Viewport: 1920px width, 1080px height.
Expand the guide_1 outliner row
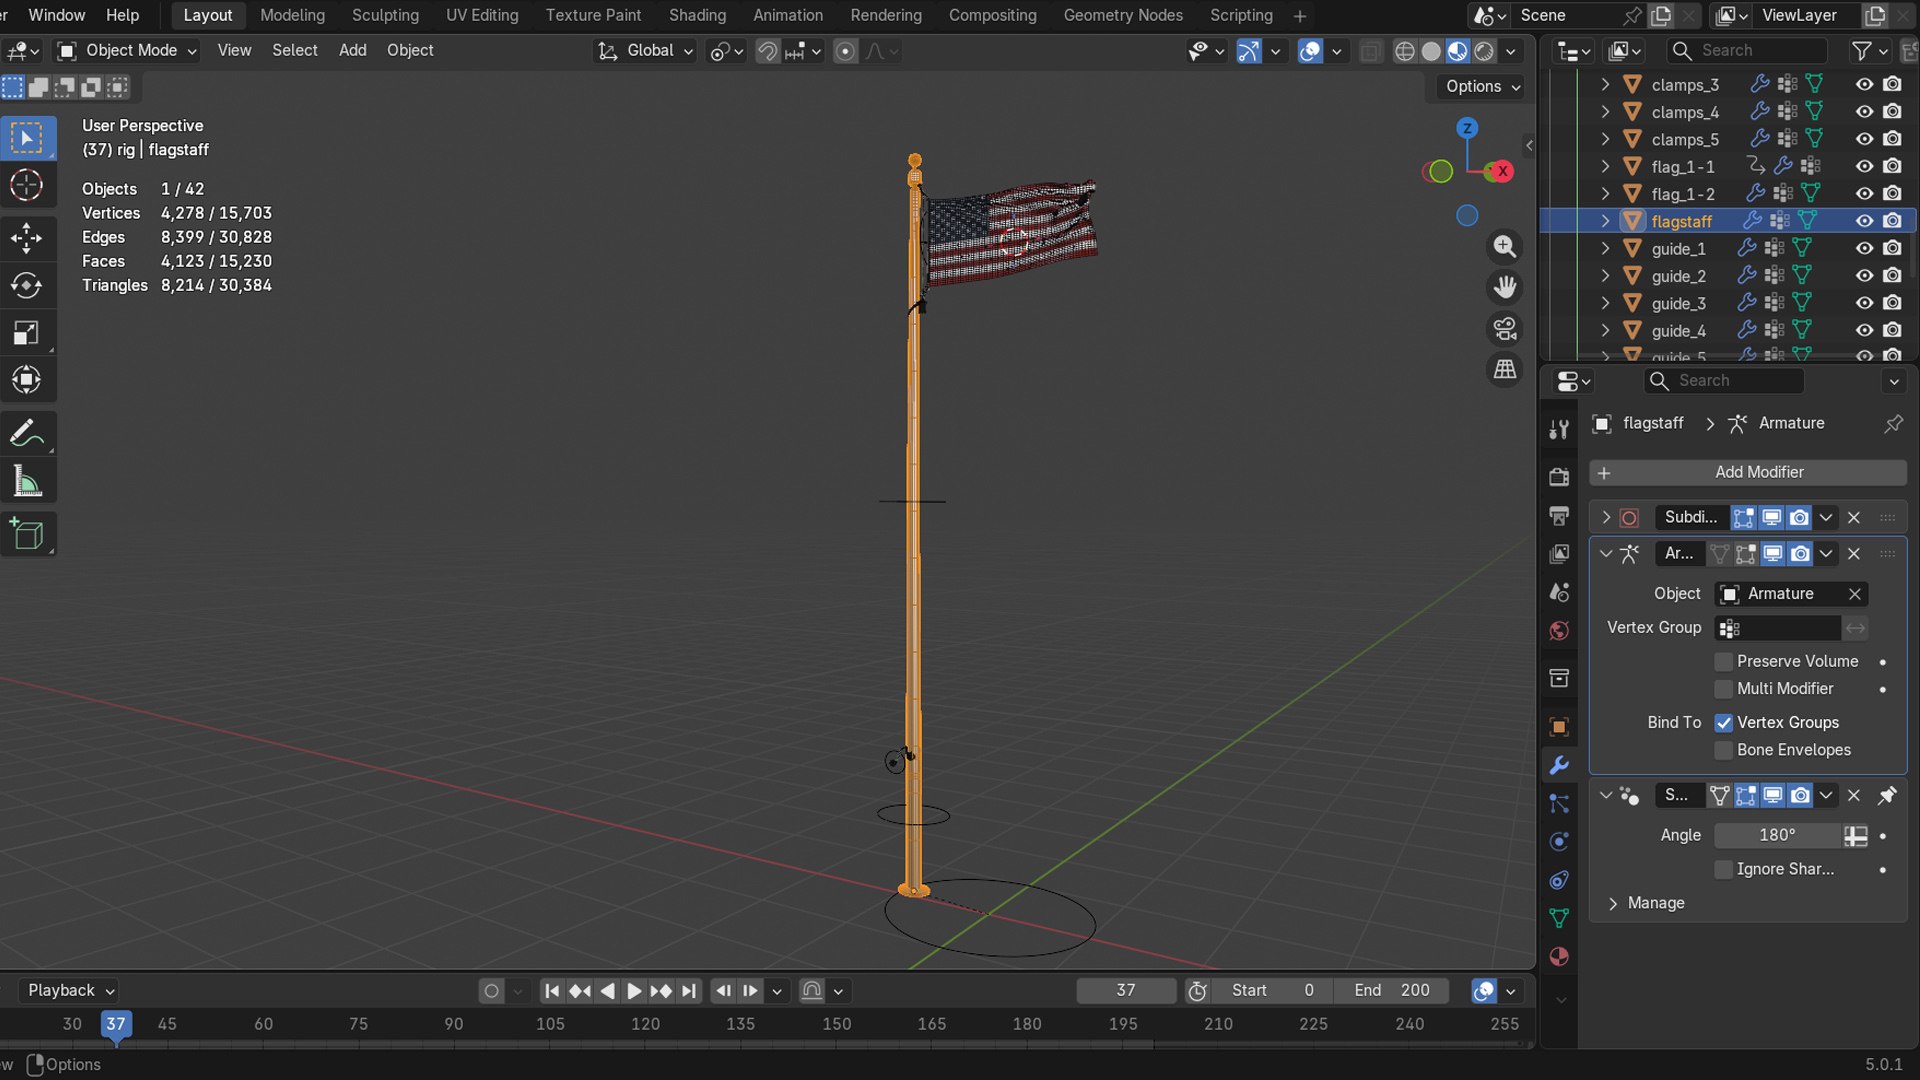[x=1605, y=249]
